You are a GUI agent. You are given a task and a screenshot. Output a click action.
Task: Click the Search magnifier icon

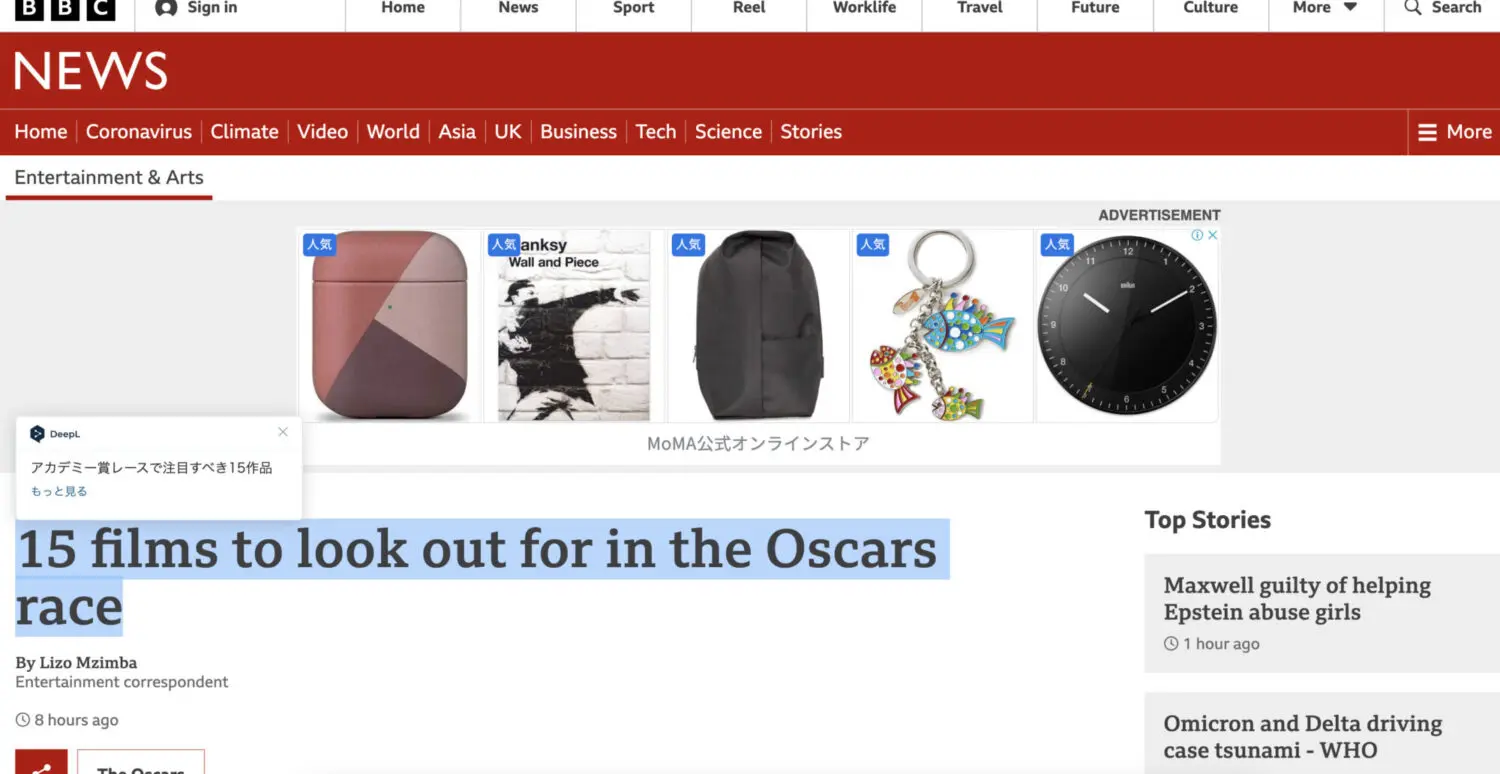point(1412,8)
